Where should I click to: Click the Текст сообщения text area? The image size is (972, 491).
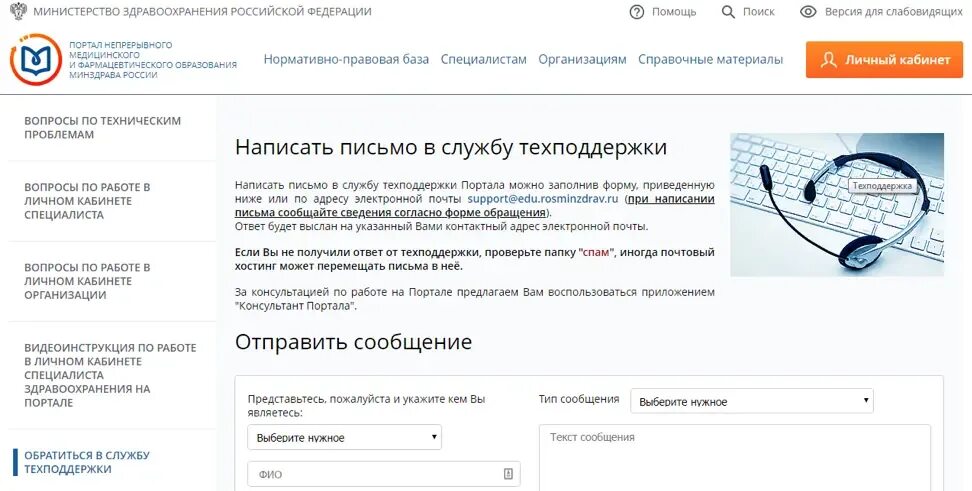(735, 458)
